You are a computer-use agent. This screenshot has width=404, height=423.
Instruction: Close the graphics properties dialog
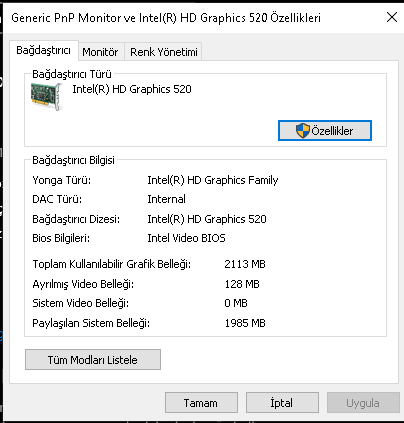pos(392,17)
